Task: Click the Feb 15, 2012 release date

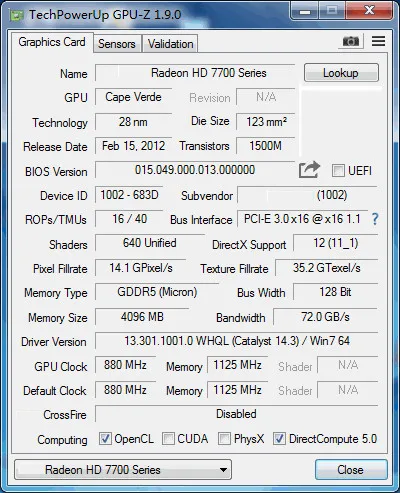Action: tap(134, 146)
